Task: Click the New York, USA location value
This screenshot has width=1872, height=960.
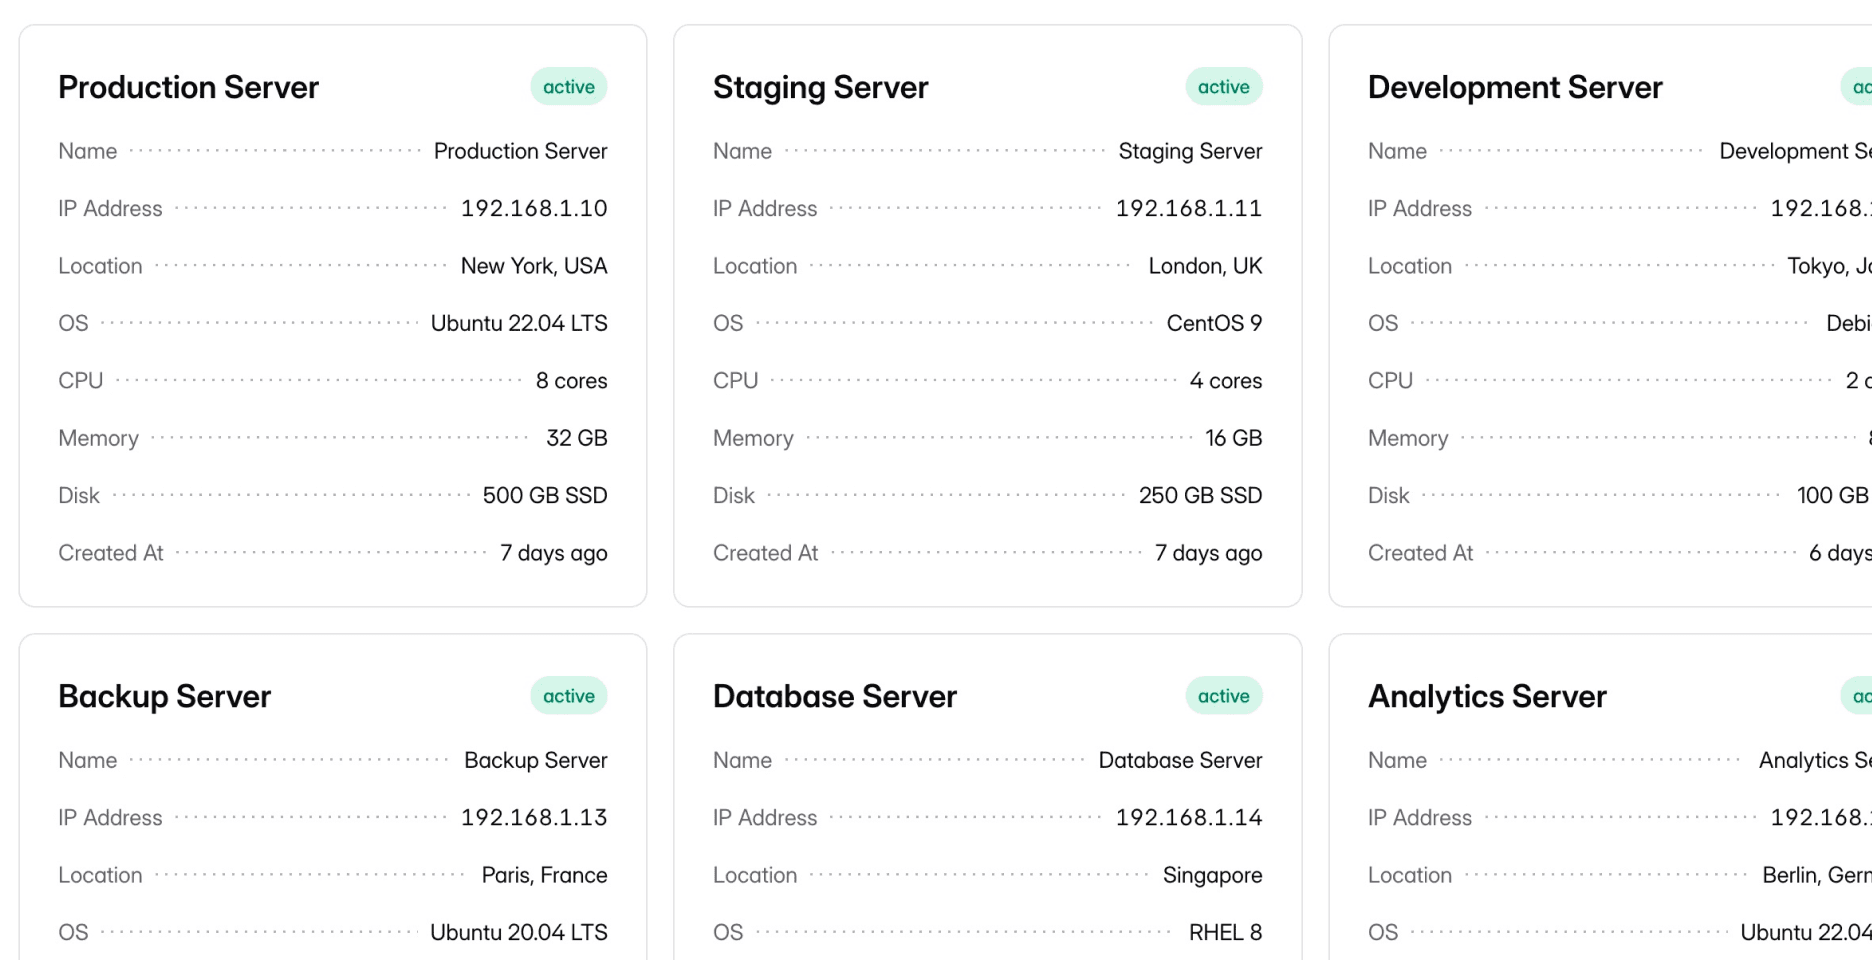Action: click(x=534, y=266)
